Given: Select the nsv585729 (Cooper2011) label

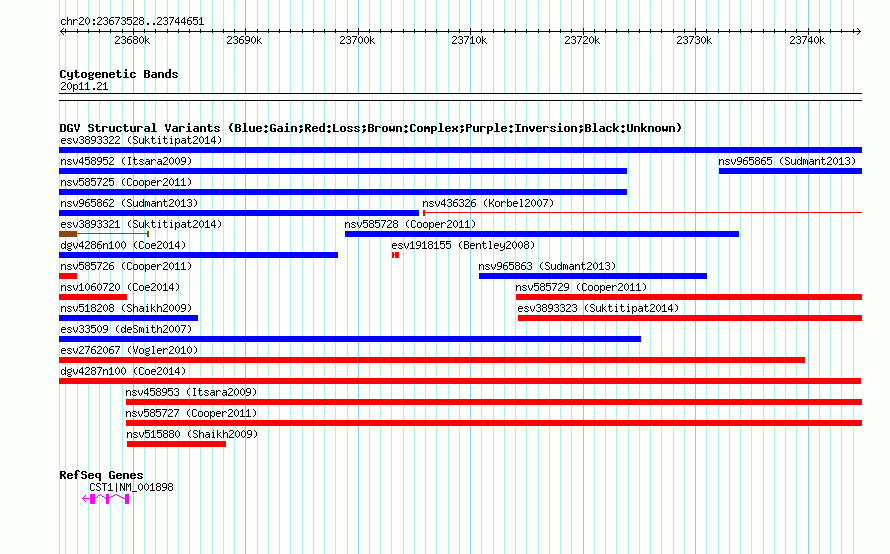Looking at the screenshot, I should pos(581,287).
